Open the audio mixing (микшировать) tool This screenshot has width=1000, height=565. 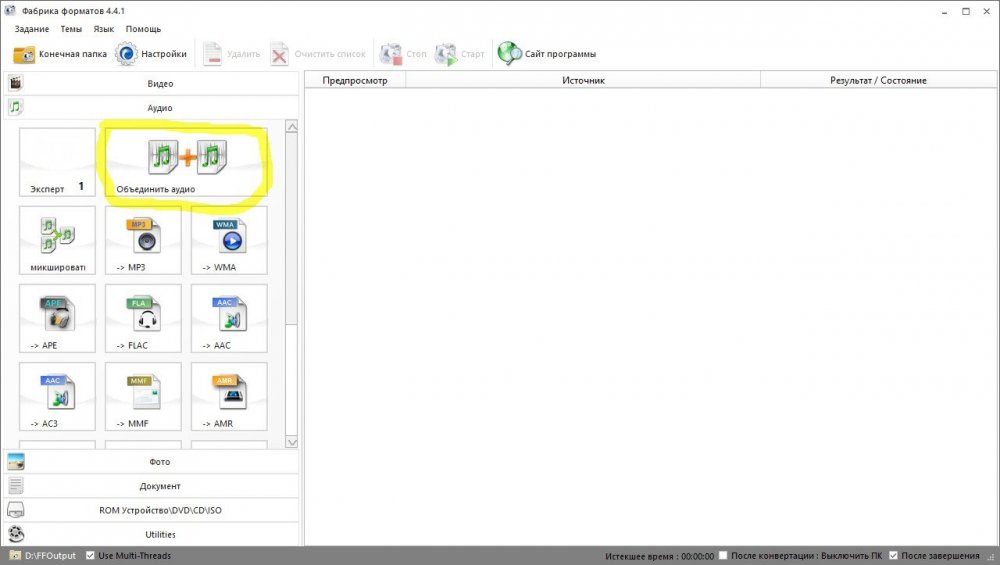(57, 239)
